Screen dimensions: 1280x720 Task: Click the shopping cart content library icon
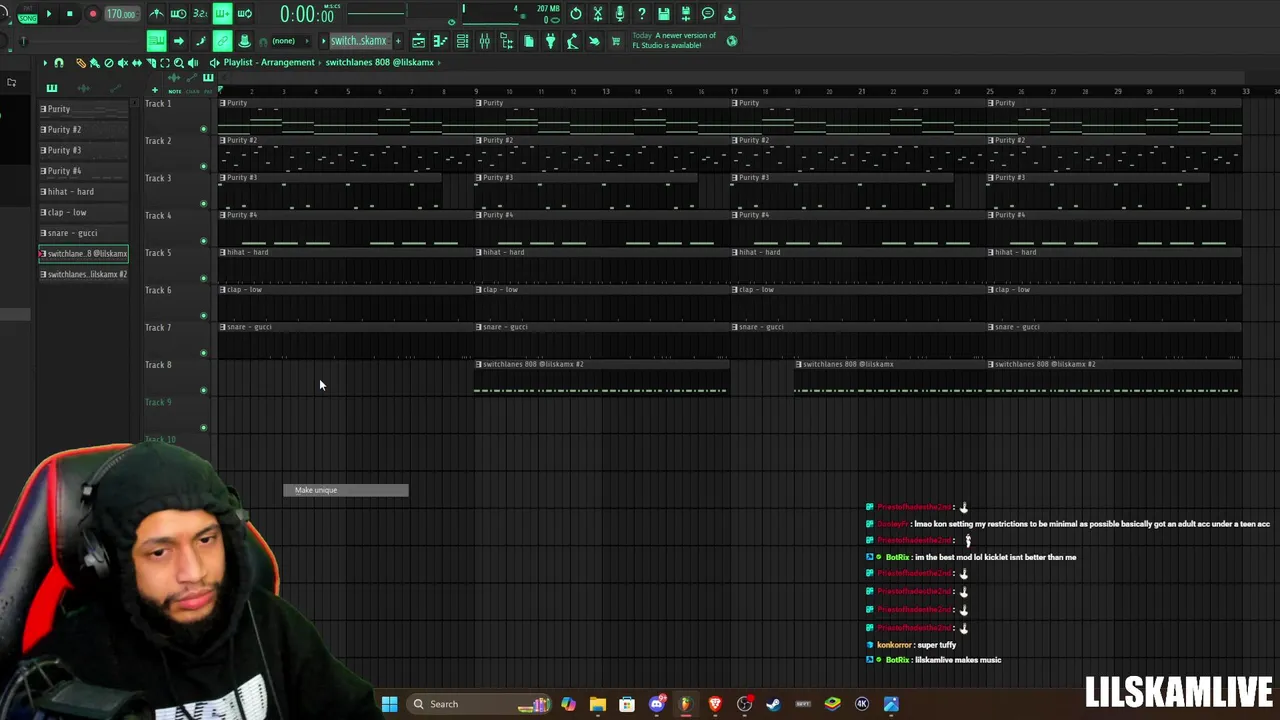[x=616, y=41]
